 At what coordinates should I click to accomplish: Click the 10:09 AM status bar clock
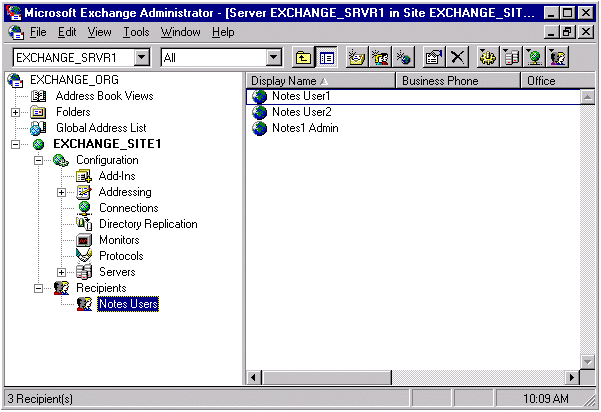coord(546,399)
